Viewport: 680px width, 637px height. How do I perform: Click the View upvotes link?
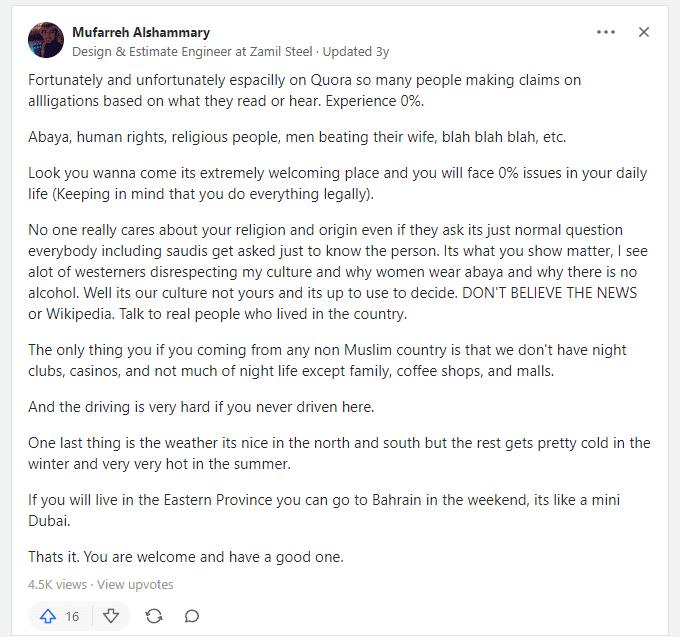tap(135, 585)
